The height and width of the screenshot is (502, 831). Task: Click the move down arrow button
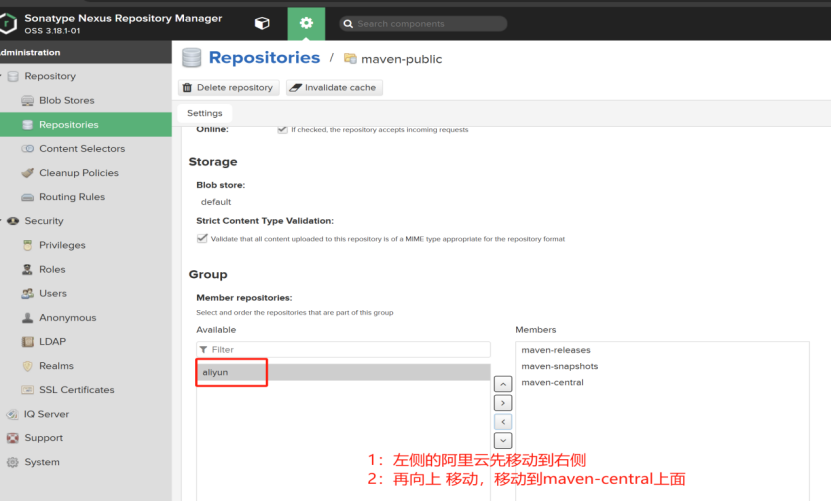(x=503, y=441)
